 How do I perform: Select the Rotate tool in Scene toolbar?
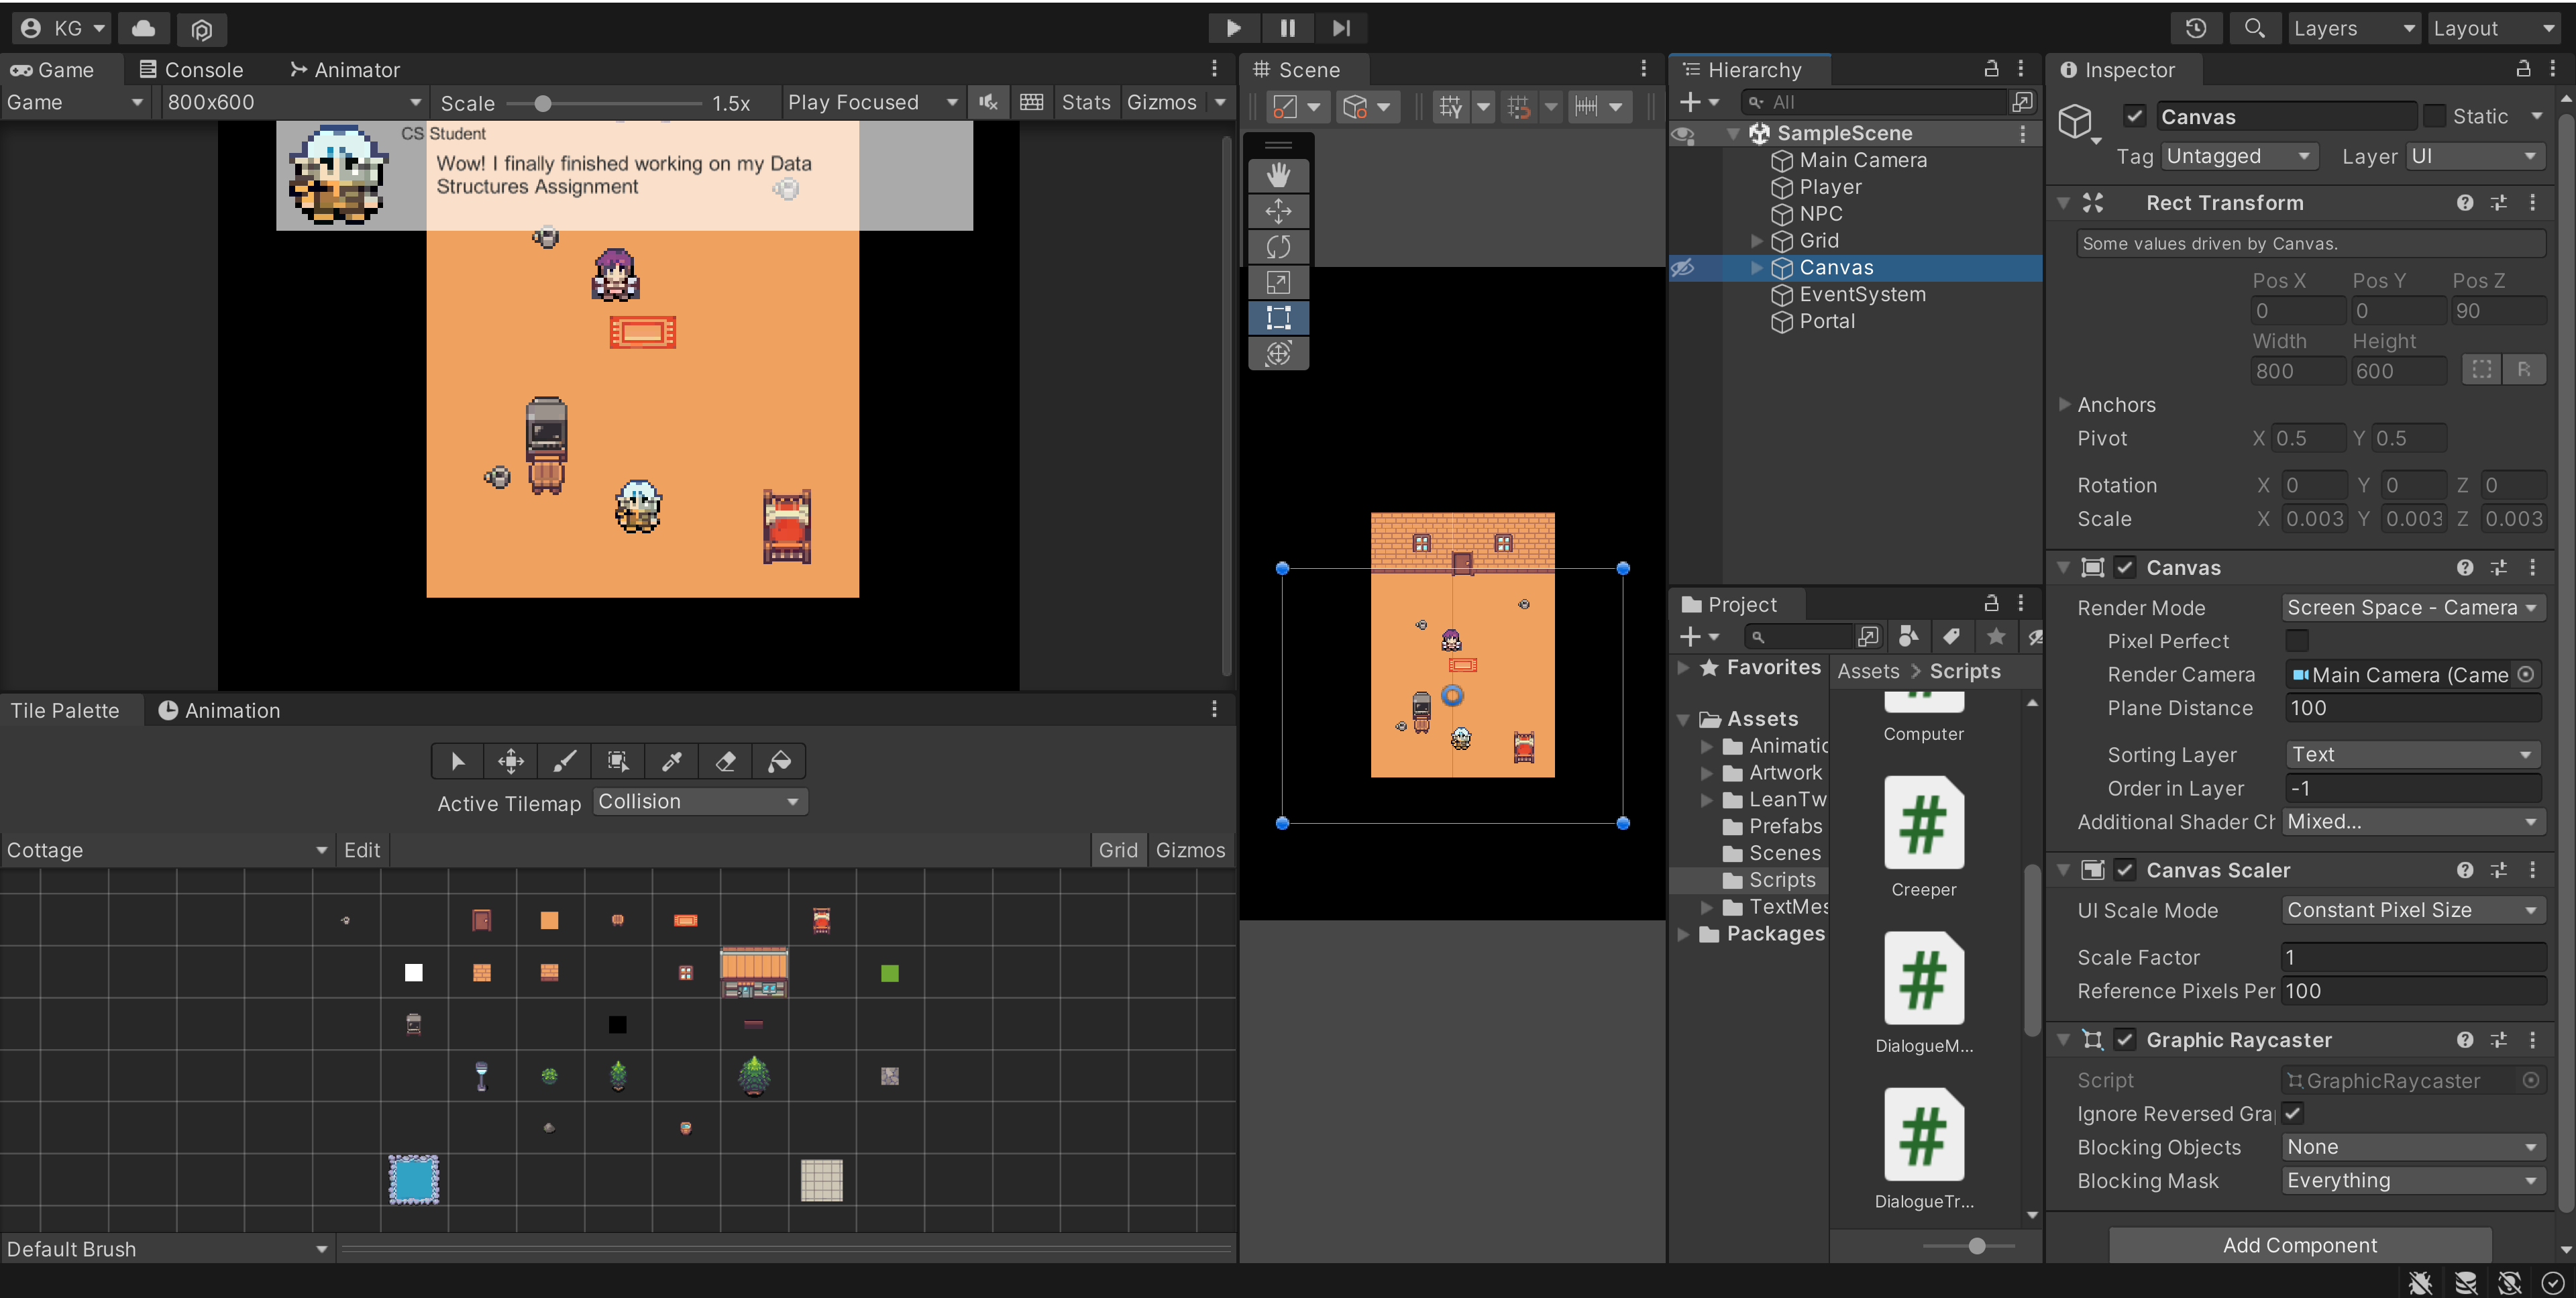click(x=1278, y=246)
